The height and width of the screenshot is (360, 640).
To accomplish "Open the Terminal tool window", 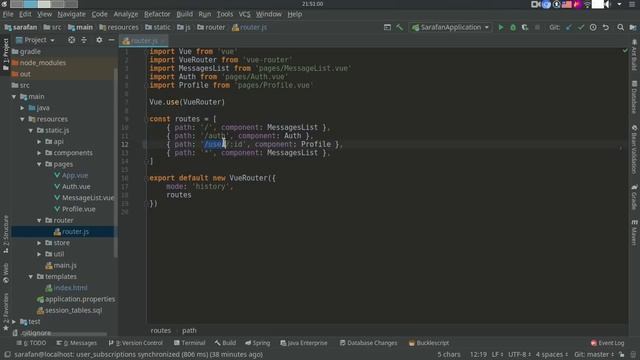I will [x=189, y=343].
